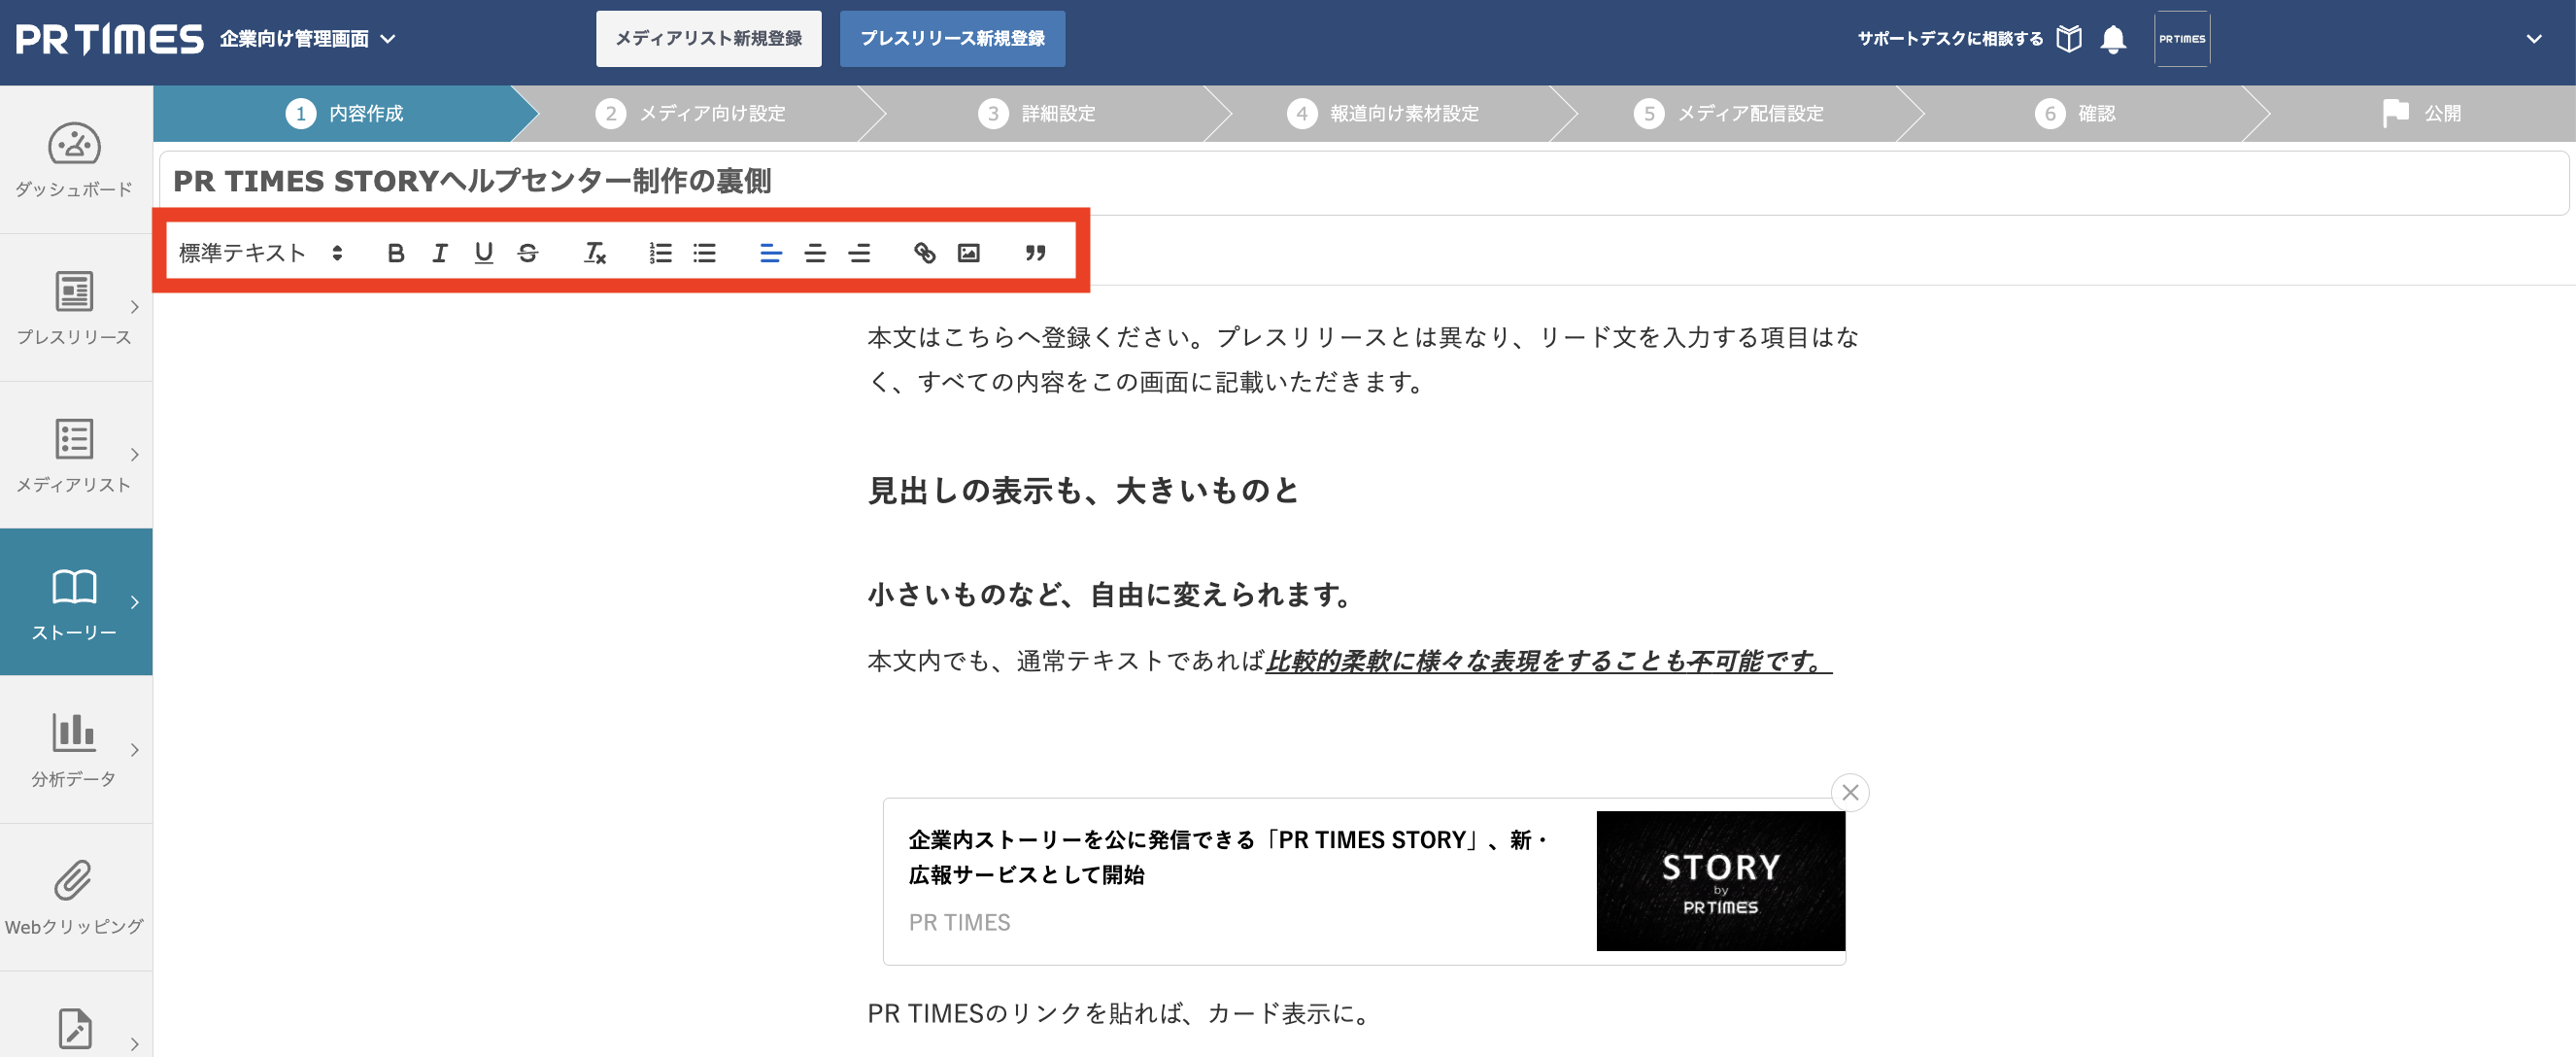Open Webクリッピング in sidebar
This screenshot has height=1057, width=2576.
point(75,897)
